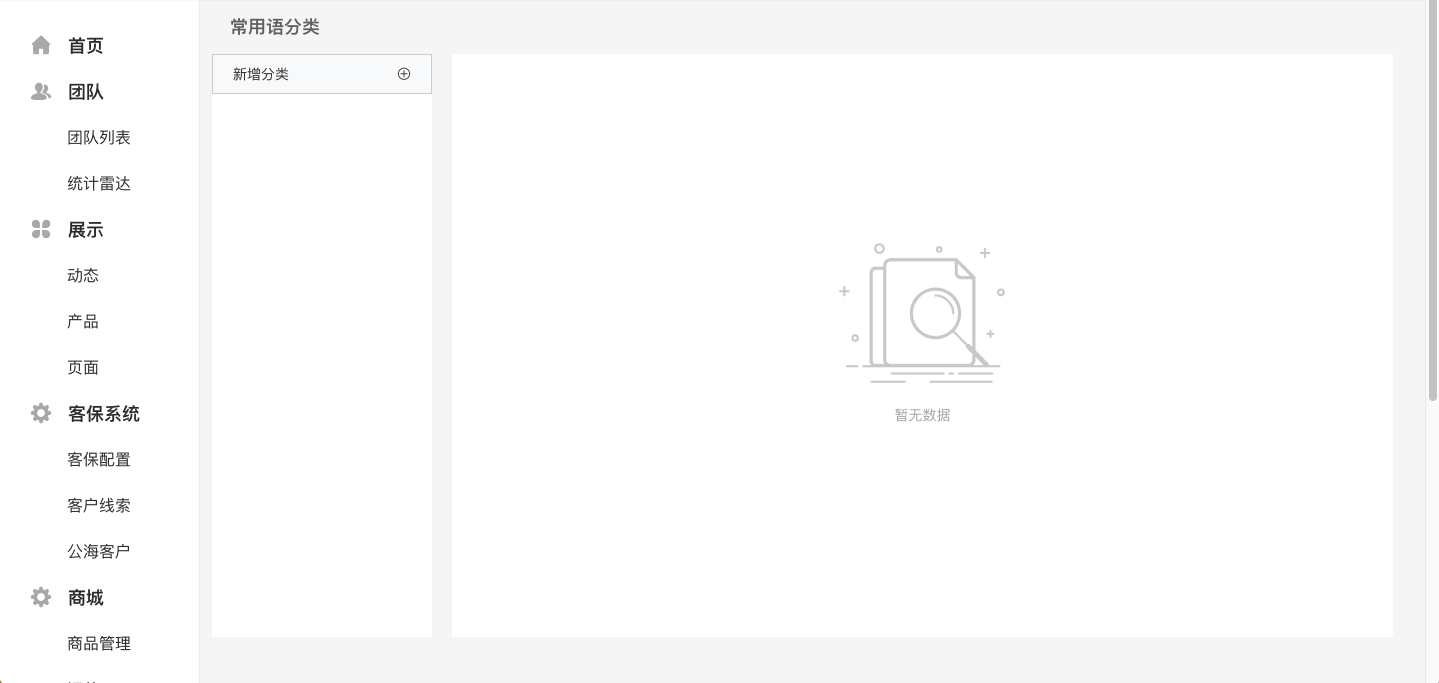Click the vertical scrollbar on the right
Viewport: 1439px width, 683px height.
pyautogui.click(x=1432, y=200)
